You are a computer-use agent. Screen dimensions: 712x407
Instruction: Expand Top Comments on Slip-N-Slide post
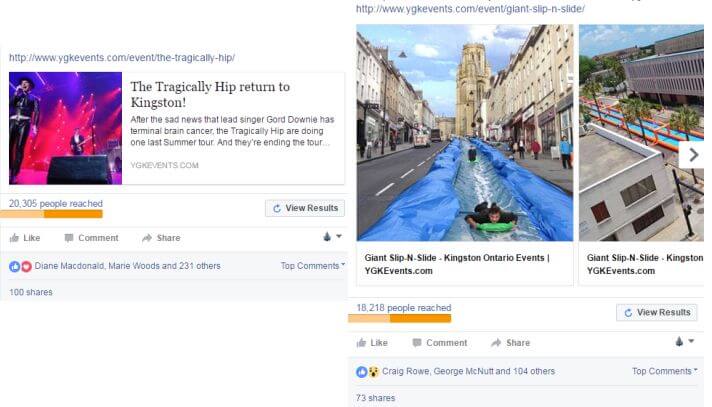tap(664, 371)
